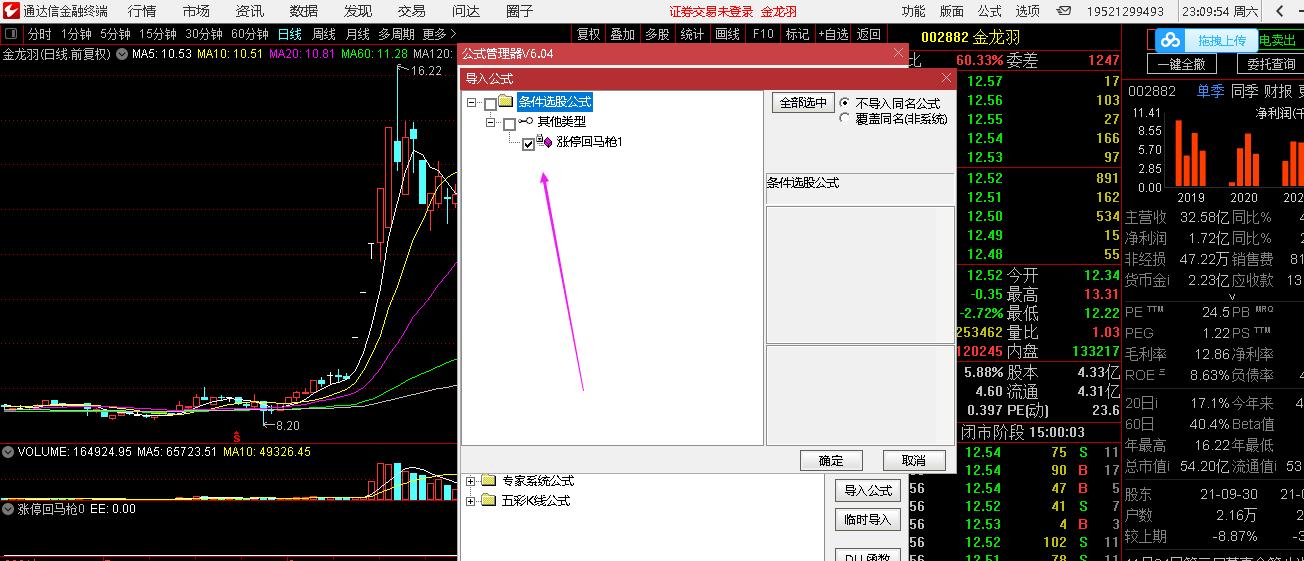The image size is (1304, 561).
Task: Open the 多周期 view
Action: (x=397, y=34)
